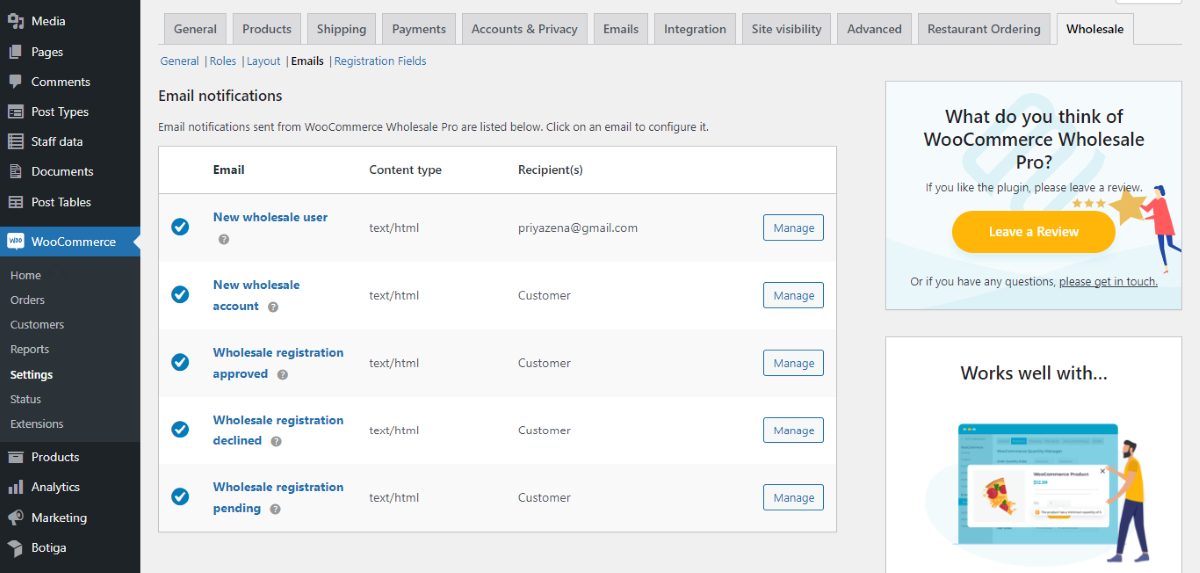This screenshot has height=573, width=1200.
Task: Open the Payments tab
Action: (419, 29)
